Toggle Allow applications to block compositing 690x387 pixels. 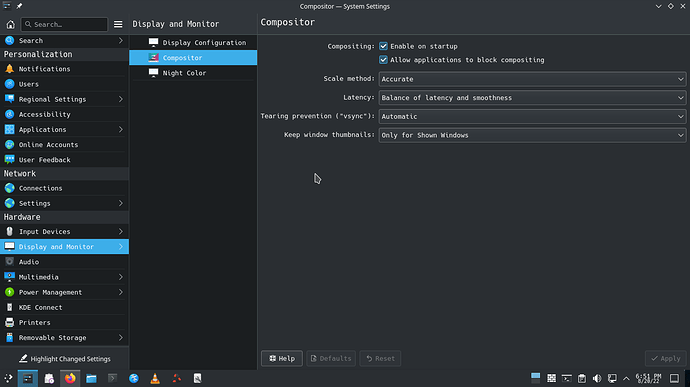383,60
